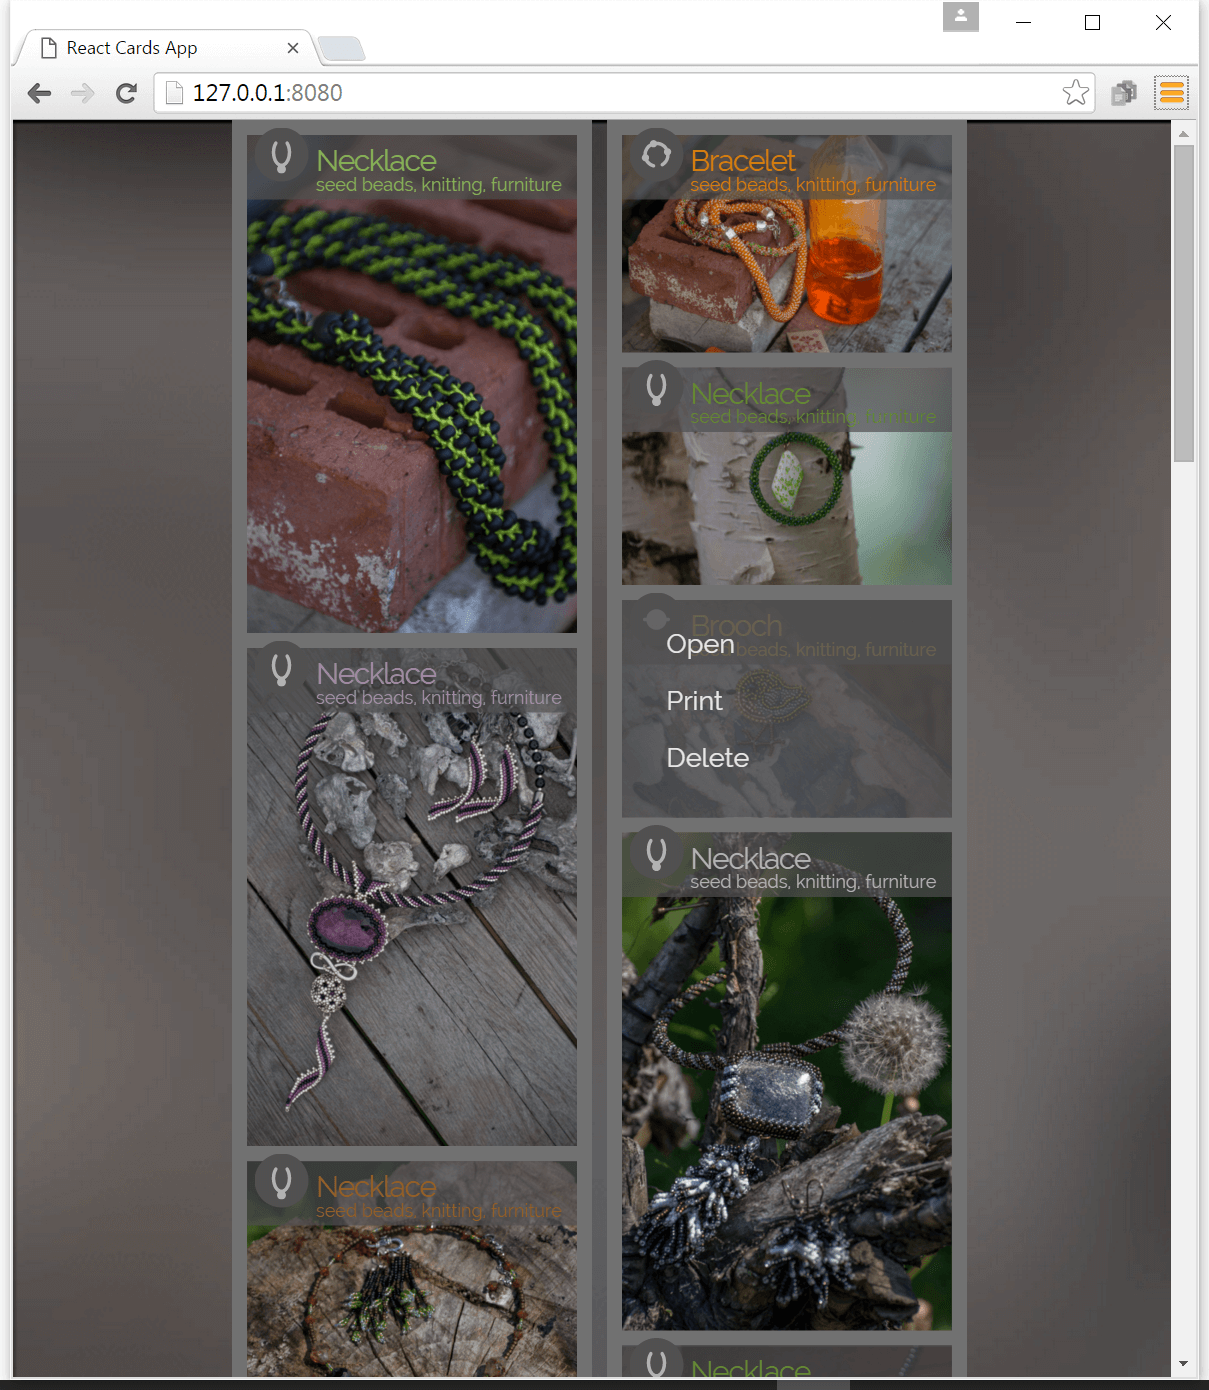Click the necklace icon on the dandelion card
The width and height of the screenshot is (1209, 1390).
[656, 853]
